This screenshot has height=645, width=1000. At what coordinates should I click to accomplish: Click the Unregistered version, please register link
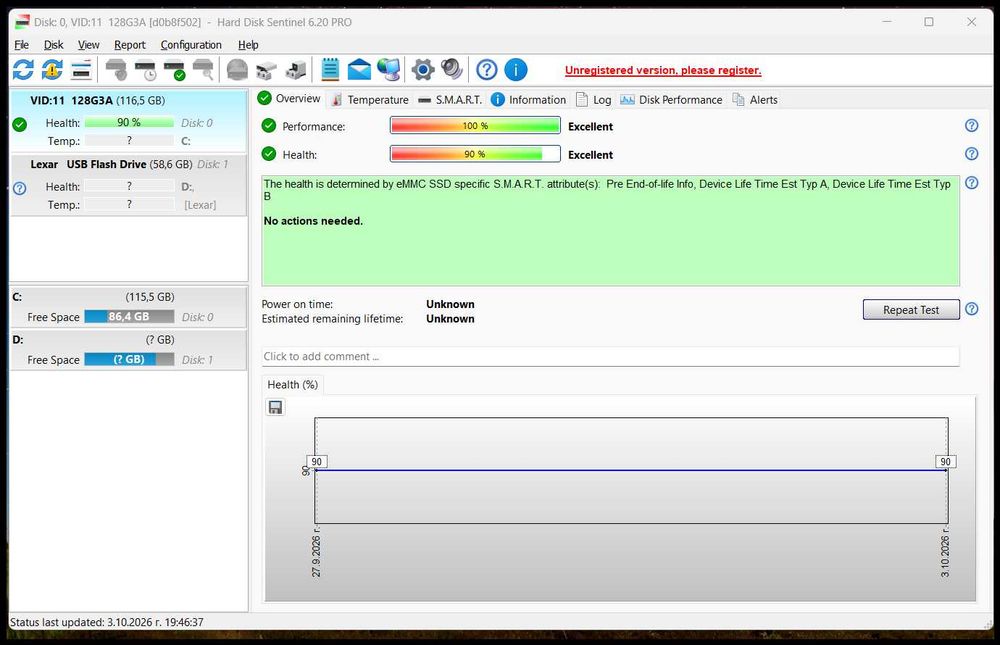(663, 70)
